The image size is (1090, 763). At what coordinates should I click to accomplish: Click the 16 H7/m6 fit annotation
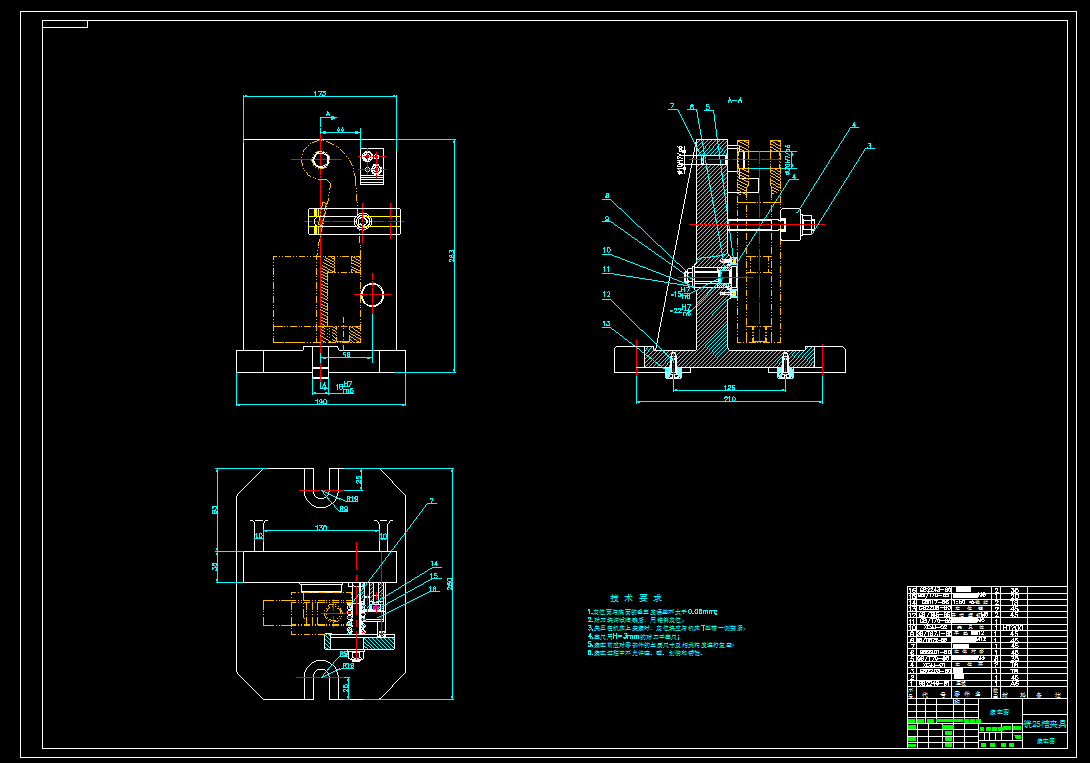click(x=345, y=387)
